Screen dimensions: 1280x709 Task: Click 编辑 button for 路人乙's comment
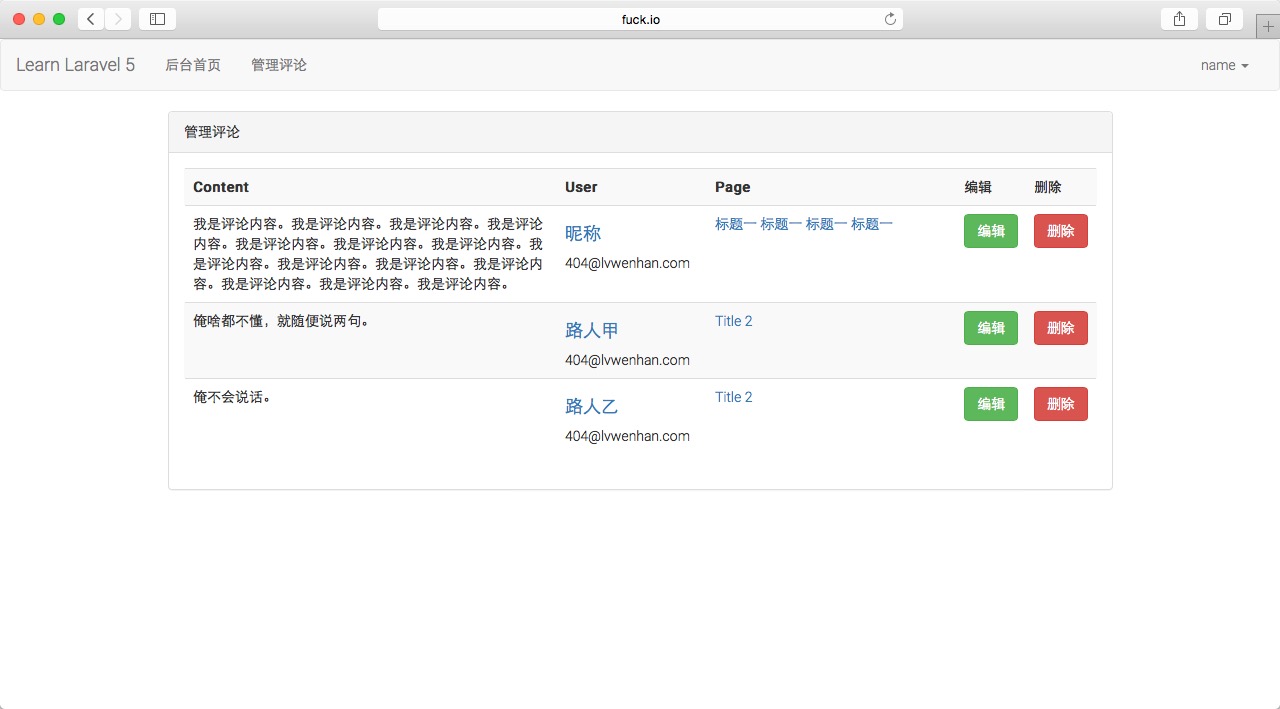(x=990, y=404)
